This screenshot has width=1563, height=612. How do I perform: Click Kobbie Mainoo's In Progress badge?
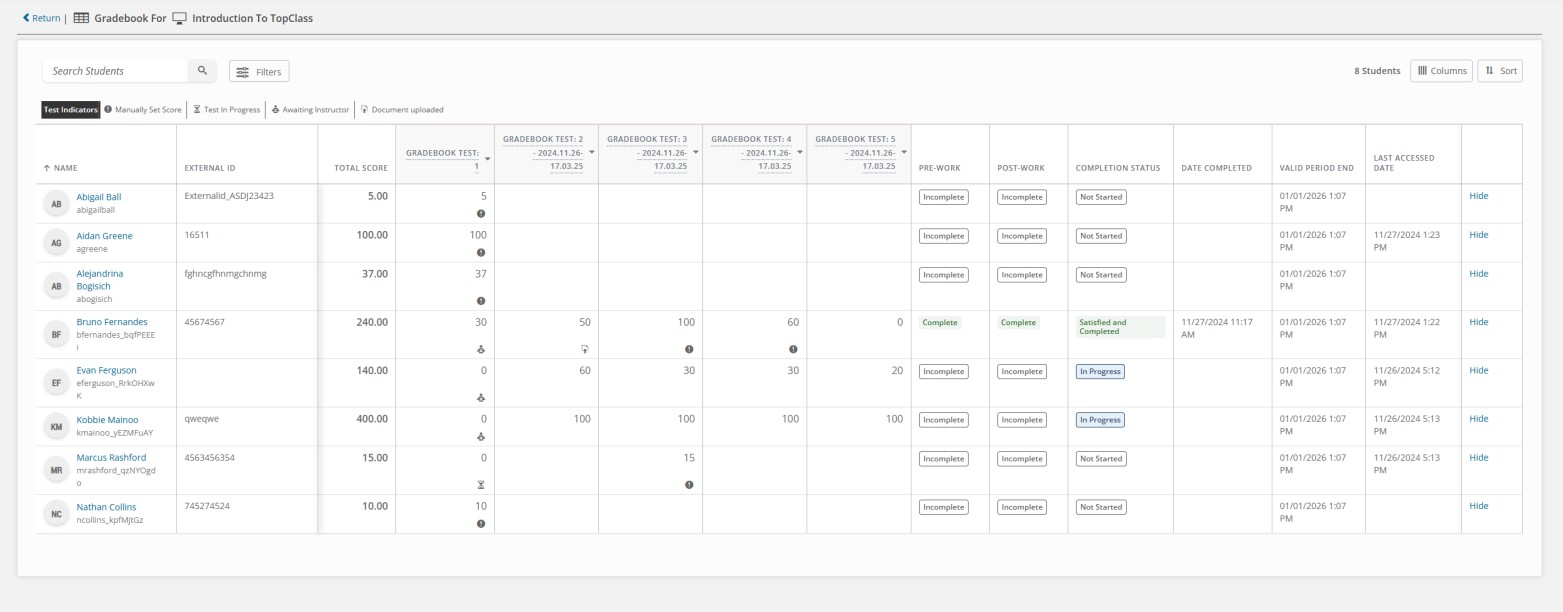1100,420
